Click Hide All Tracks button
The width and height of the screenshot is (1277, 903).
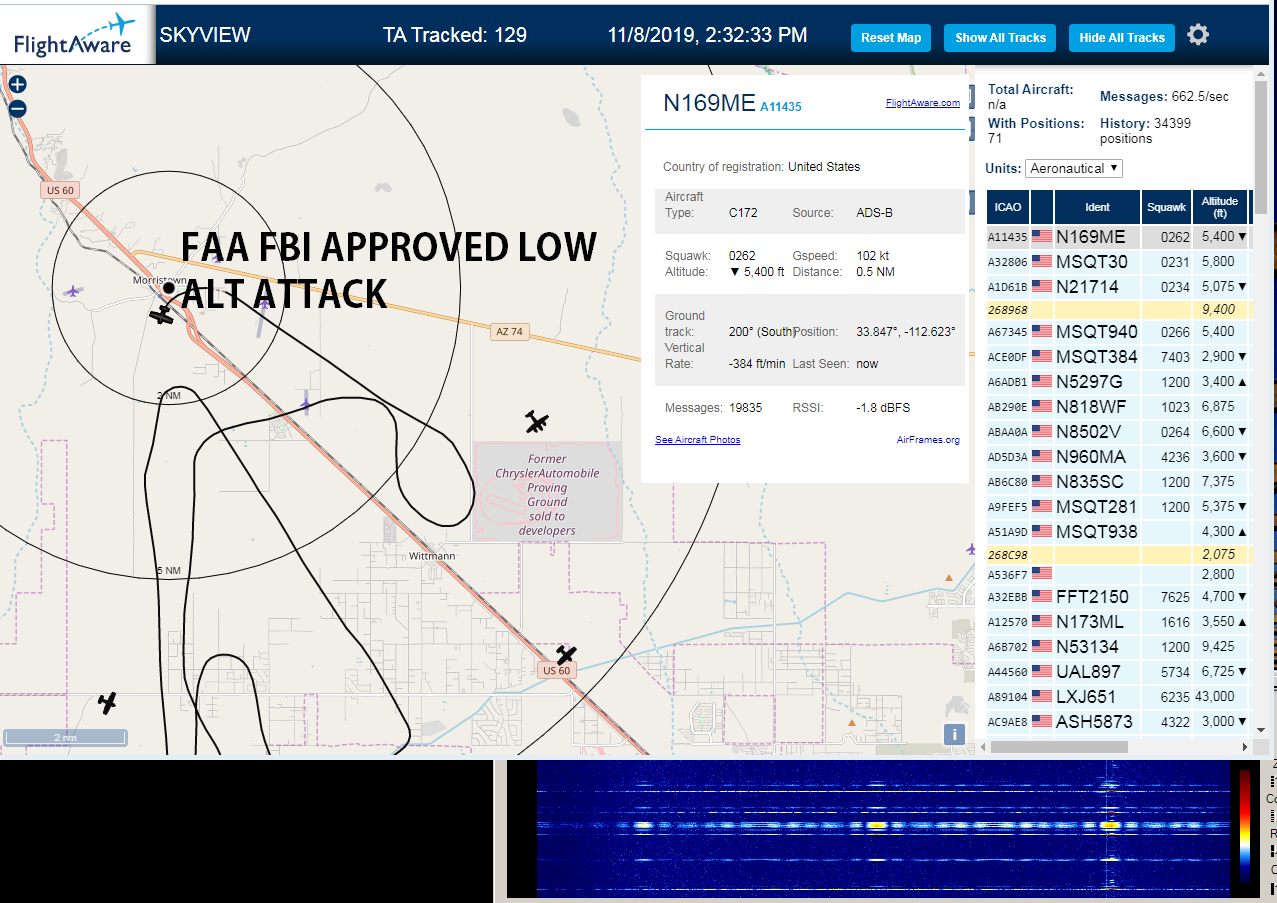1122,38
